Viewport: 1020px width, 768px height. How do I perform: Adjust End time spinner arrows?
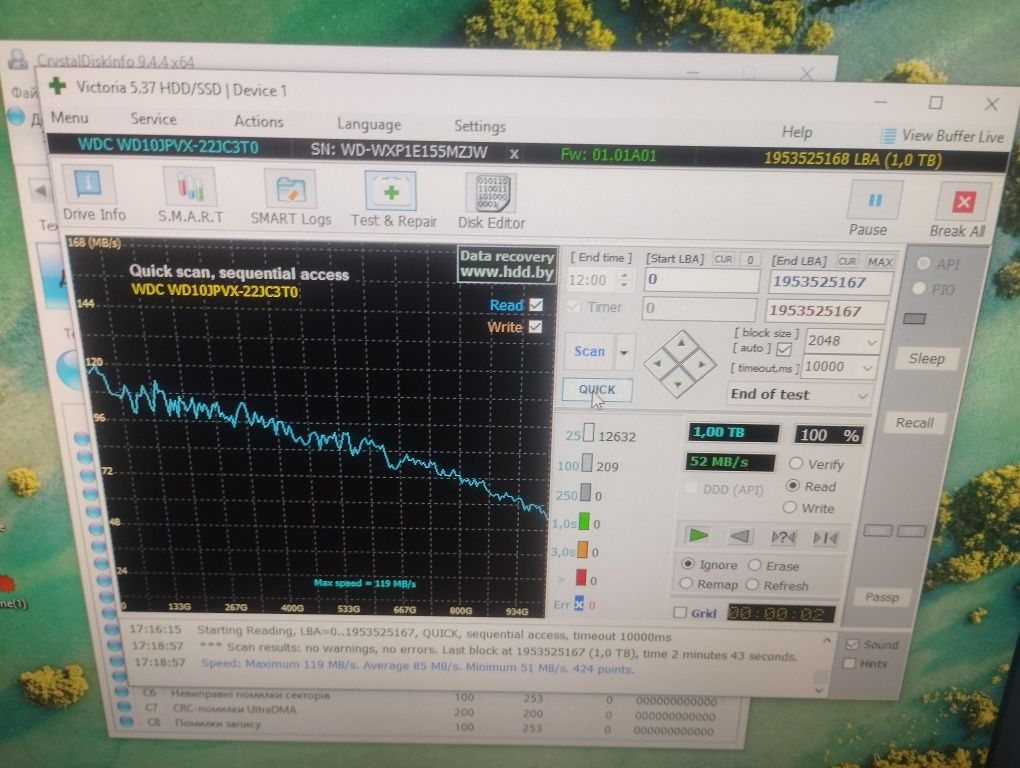(624, 280)
